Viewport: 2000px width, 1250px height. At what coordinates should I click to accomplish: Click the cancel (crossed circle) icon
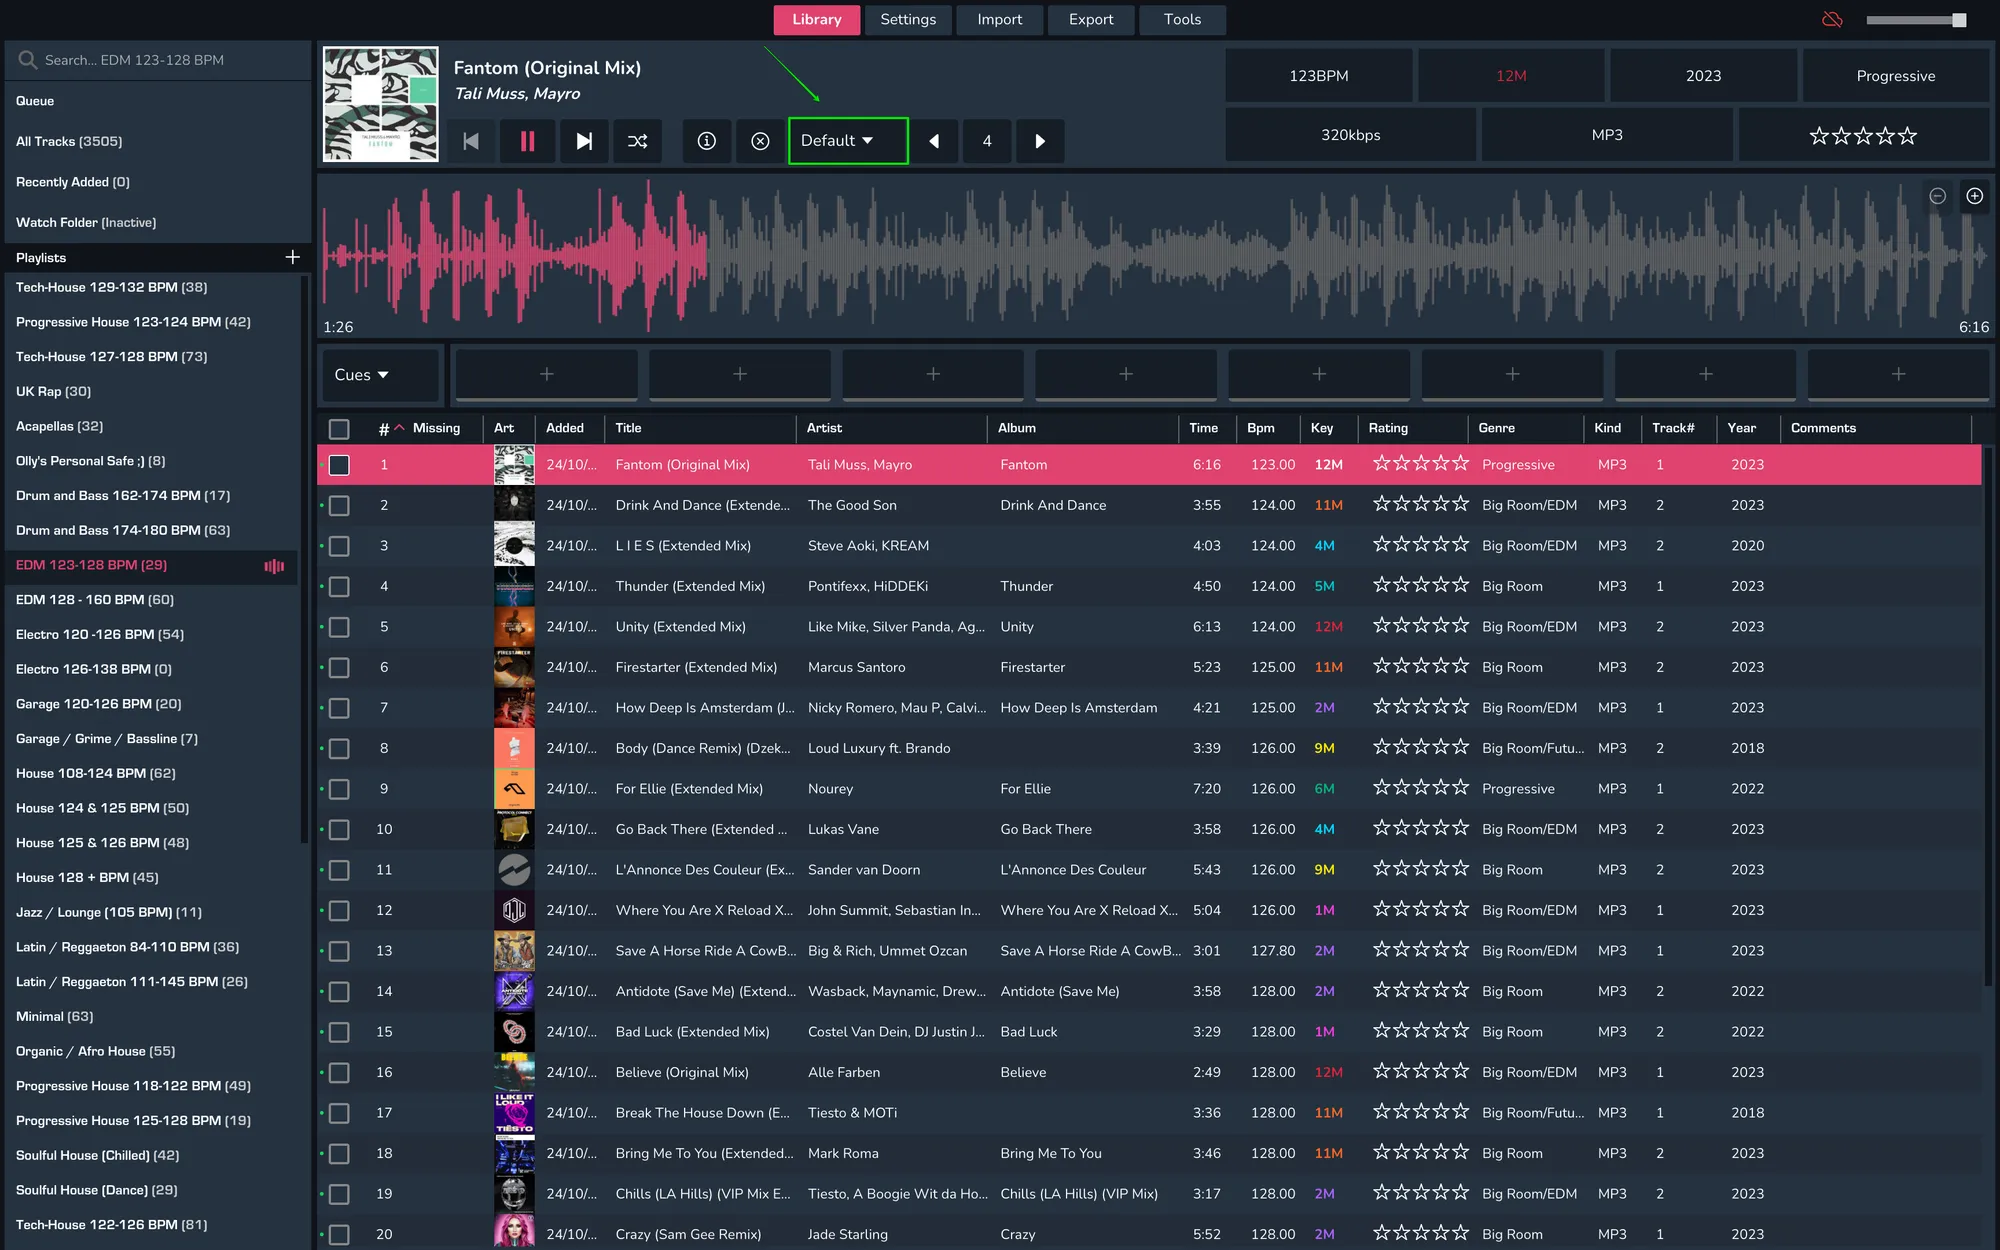tap(760, 141)
